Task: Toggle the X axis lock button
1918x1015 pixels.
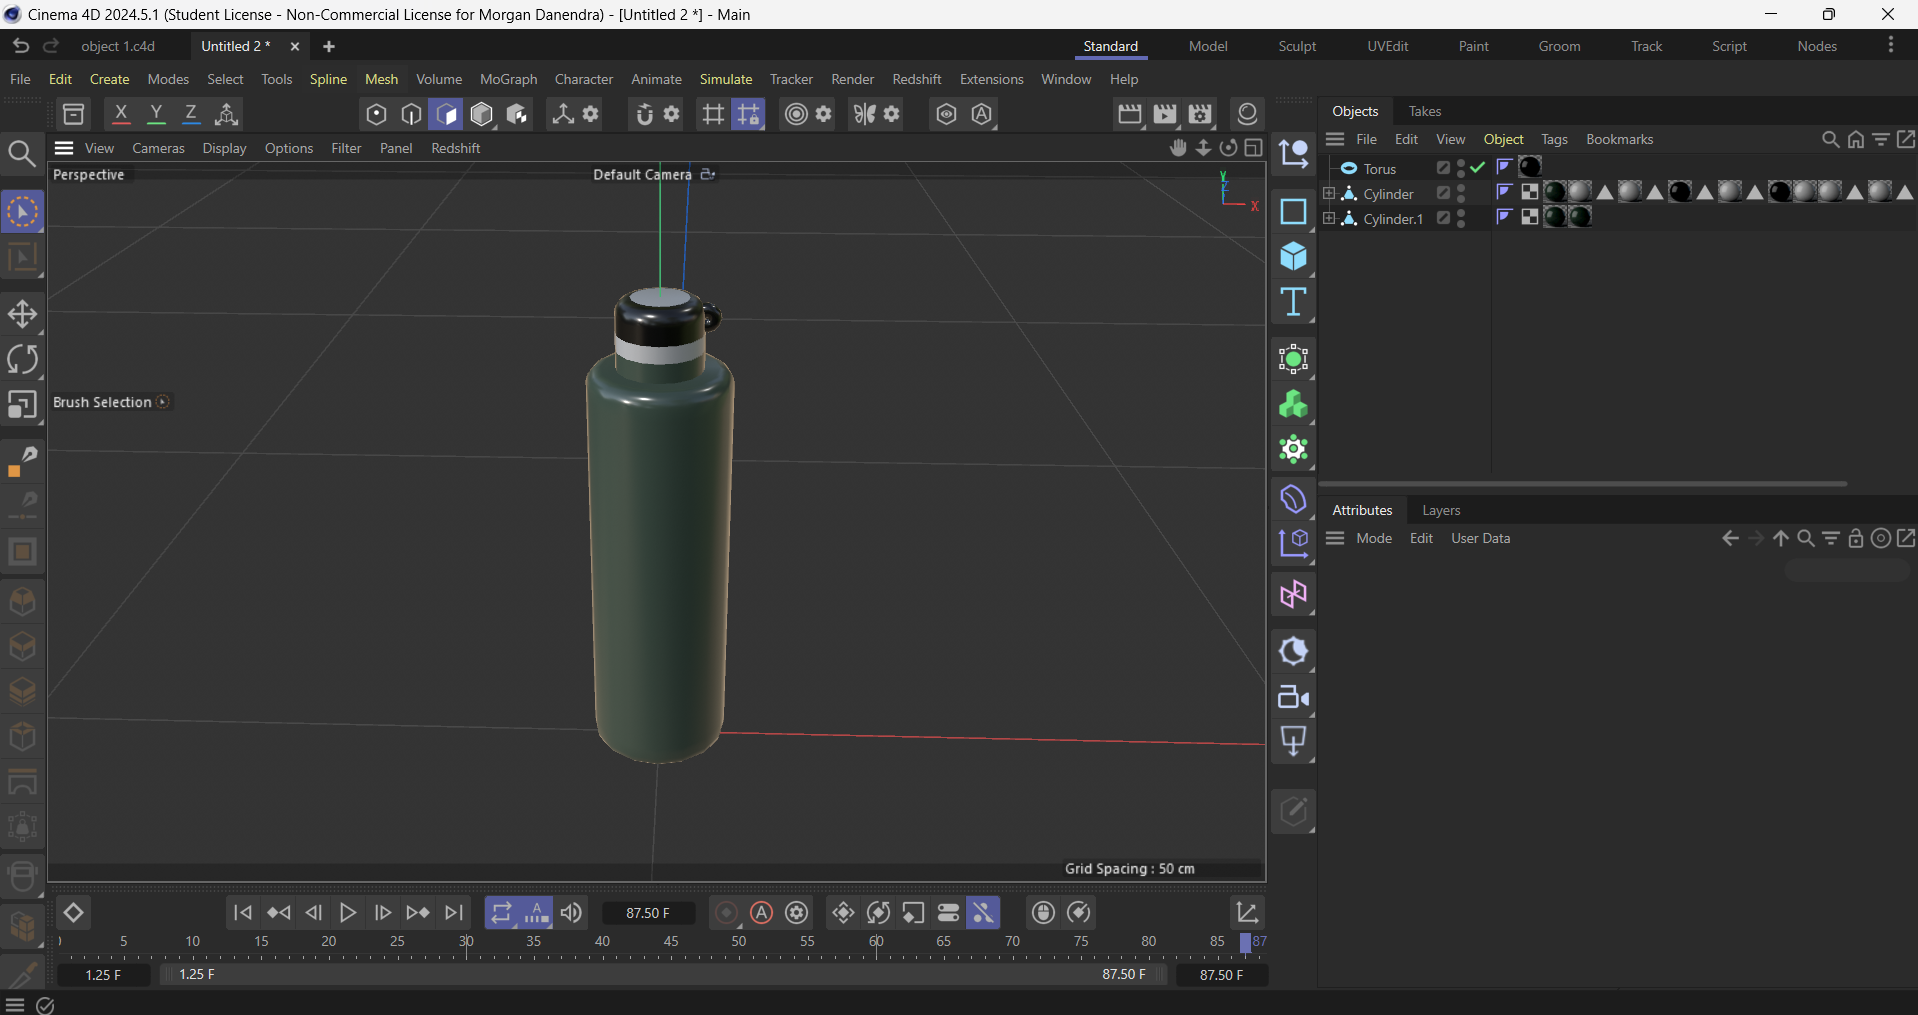Action: pos(120,113)
